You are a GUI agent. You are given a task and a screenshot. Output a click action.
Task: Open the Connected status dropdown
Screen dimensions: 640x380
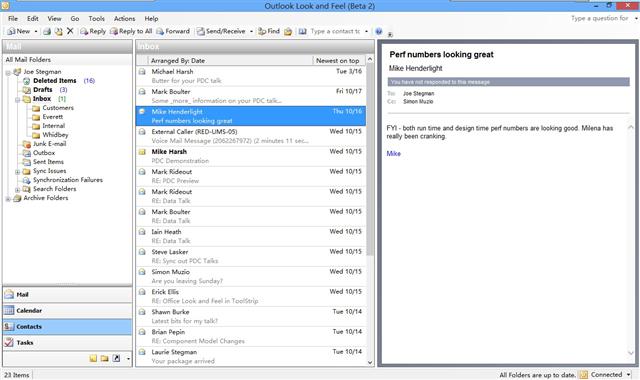coord(629,374)
